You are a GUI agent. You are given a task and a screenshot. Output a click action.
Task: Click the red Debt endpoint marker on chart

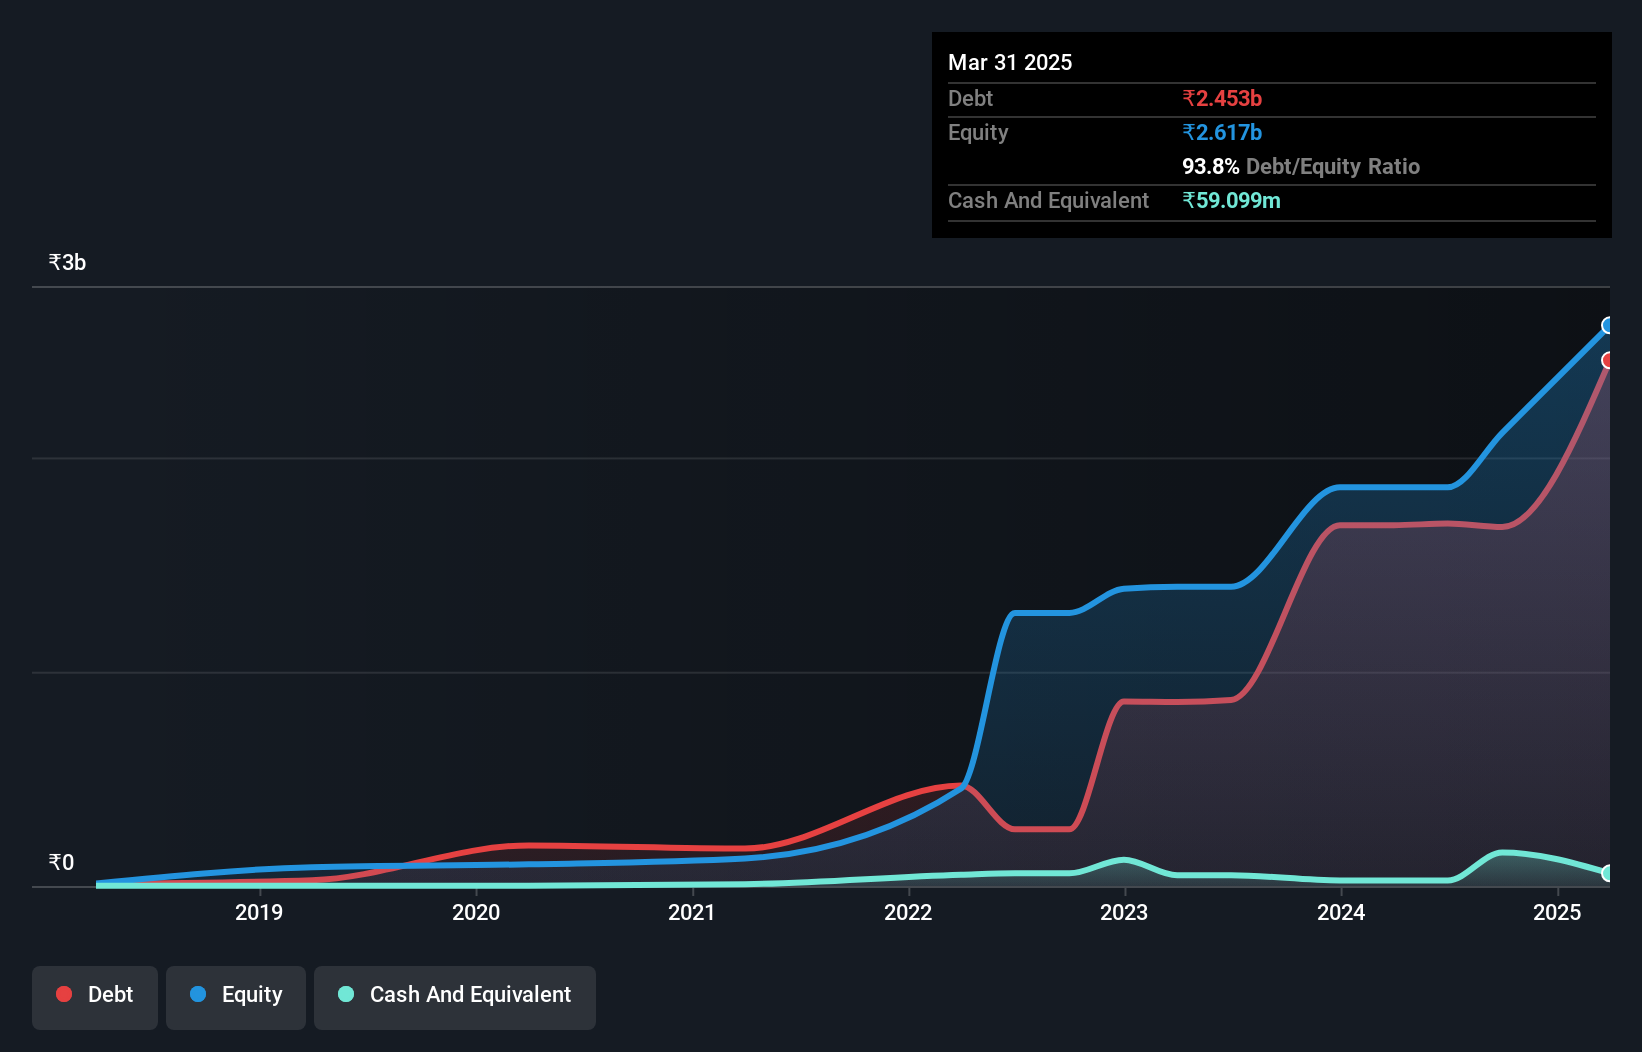1608,361
